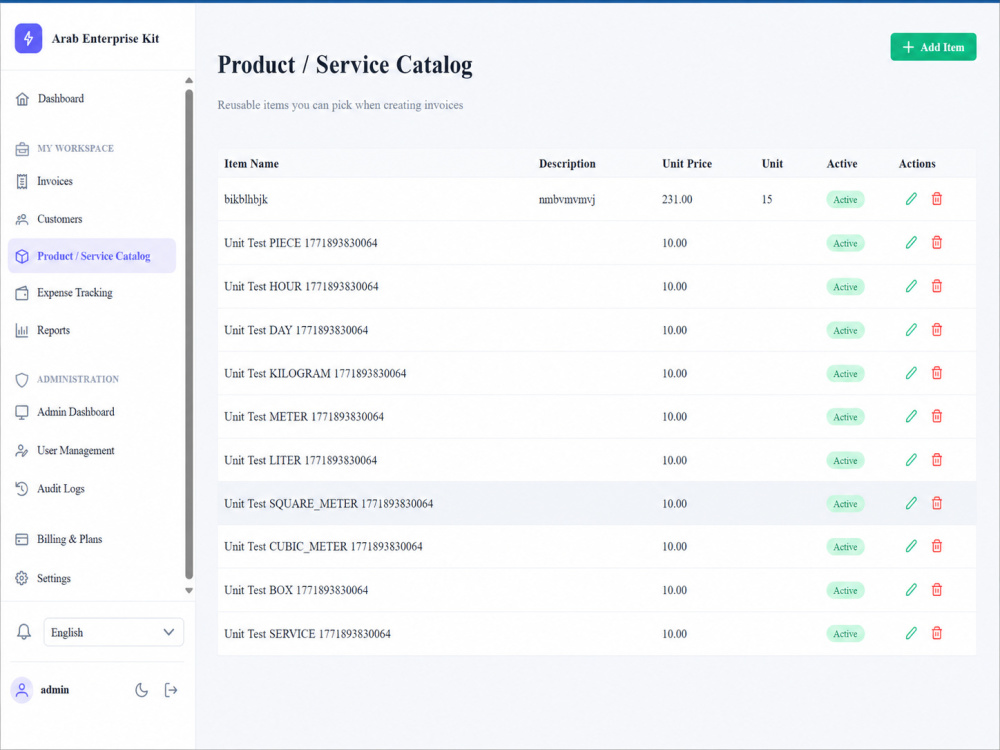Screen dimensions: 1000x750
Task: Open Settings in sidebar
Action: click(x=91, y=578)
